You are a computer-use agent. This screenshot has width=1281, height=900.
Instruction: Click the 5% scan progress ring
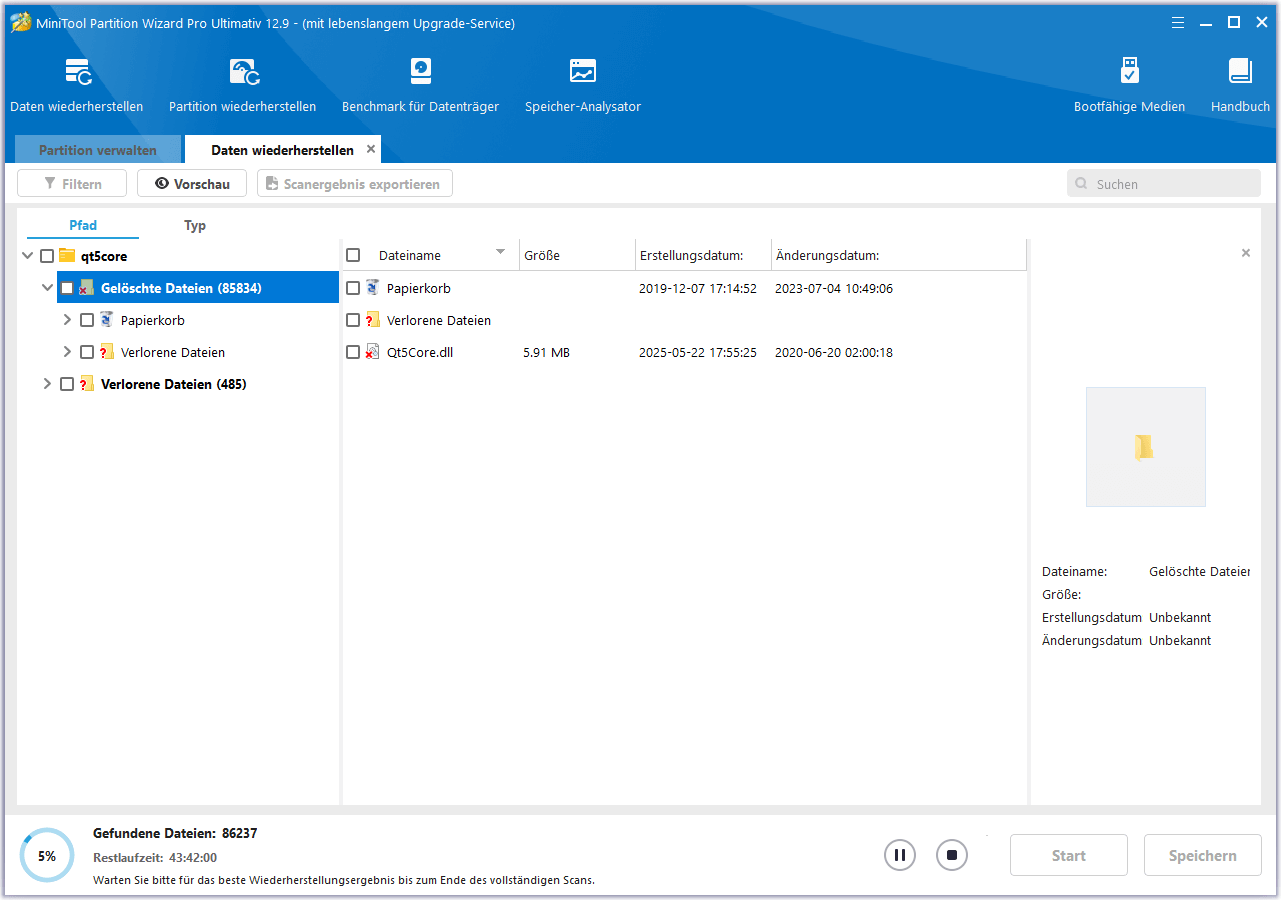point(47,855)
